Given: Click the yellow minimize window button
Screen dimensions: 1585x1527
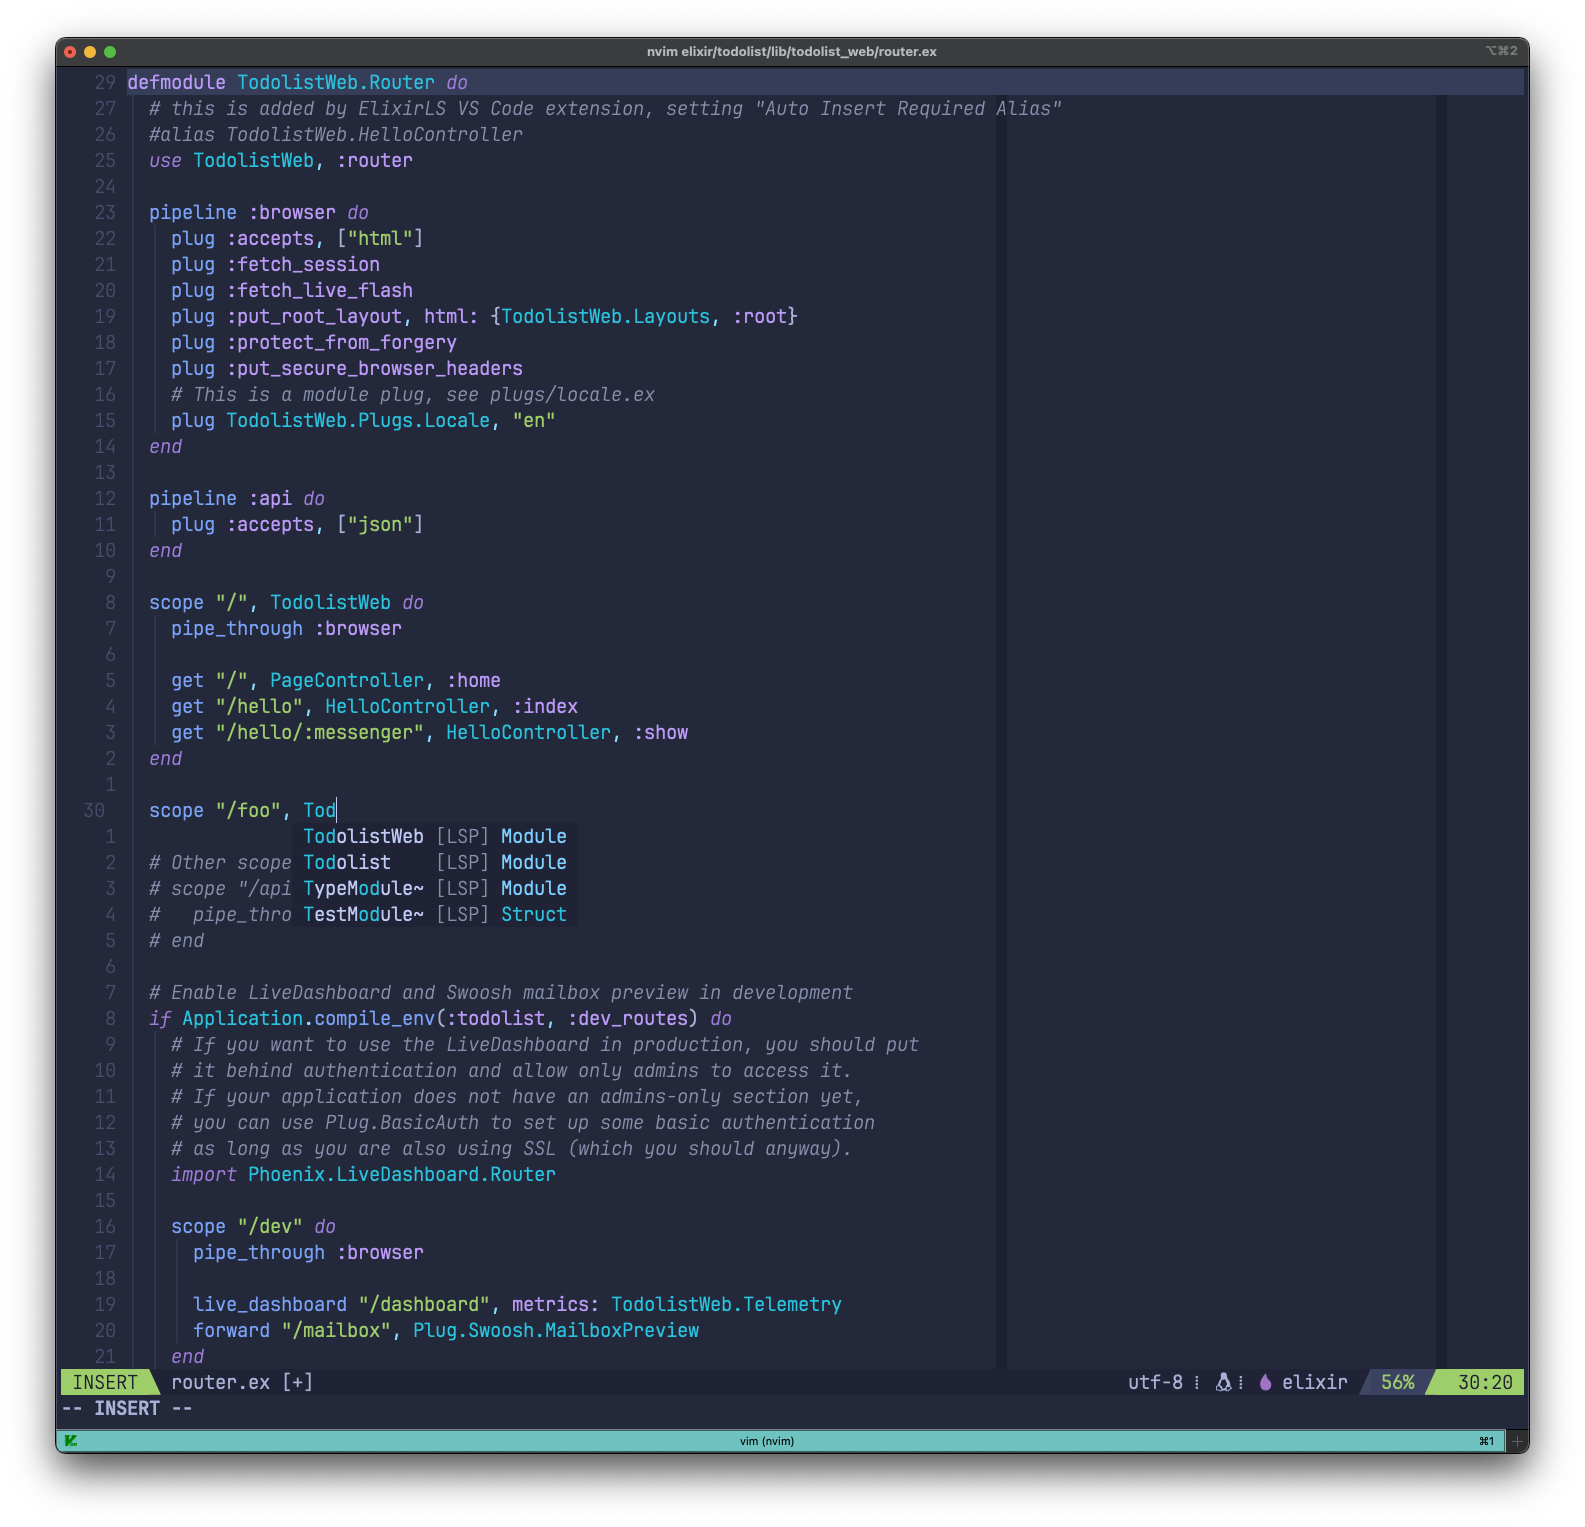Looking at the screenshot, I should tap(90, 52).
